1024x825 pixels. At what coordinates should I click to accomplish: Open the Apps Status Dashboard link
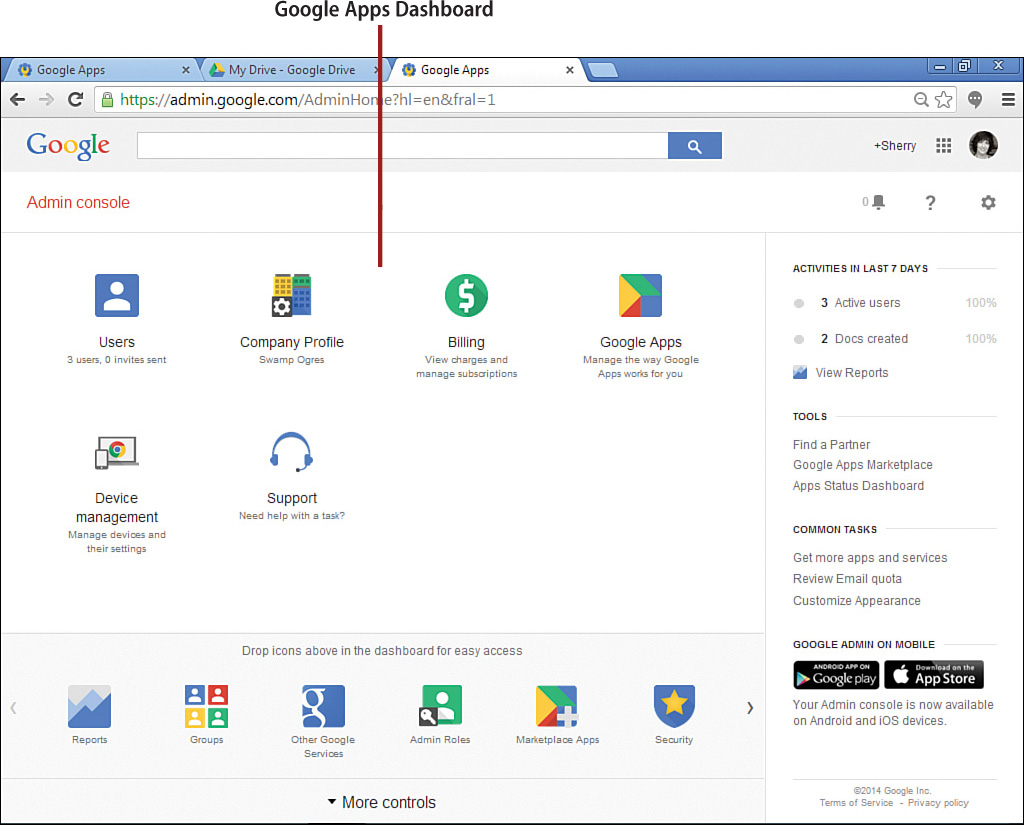click(x=858, y=485)
